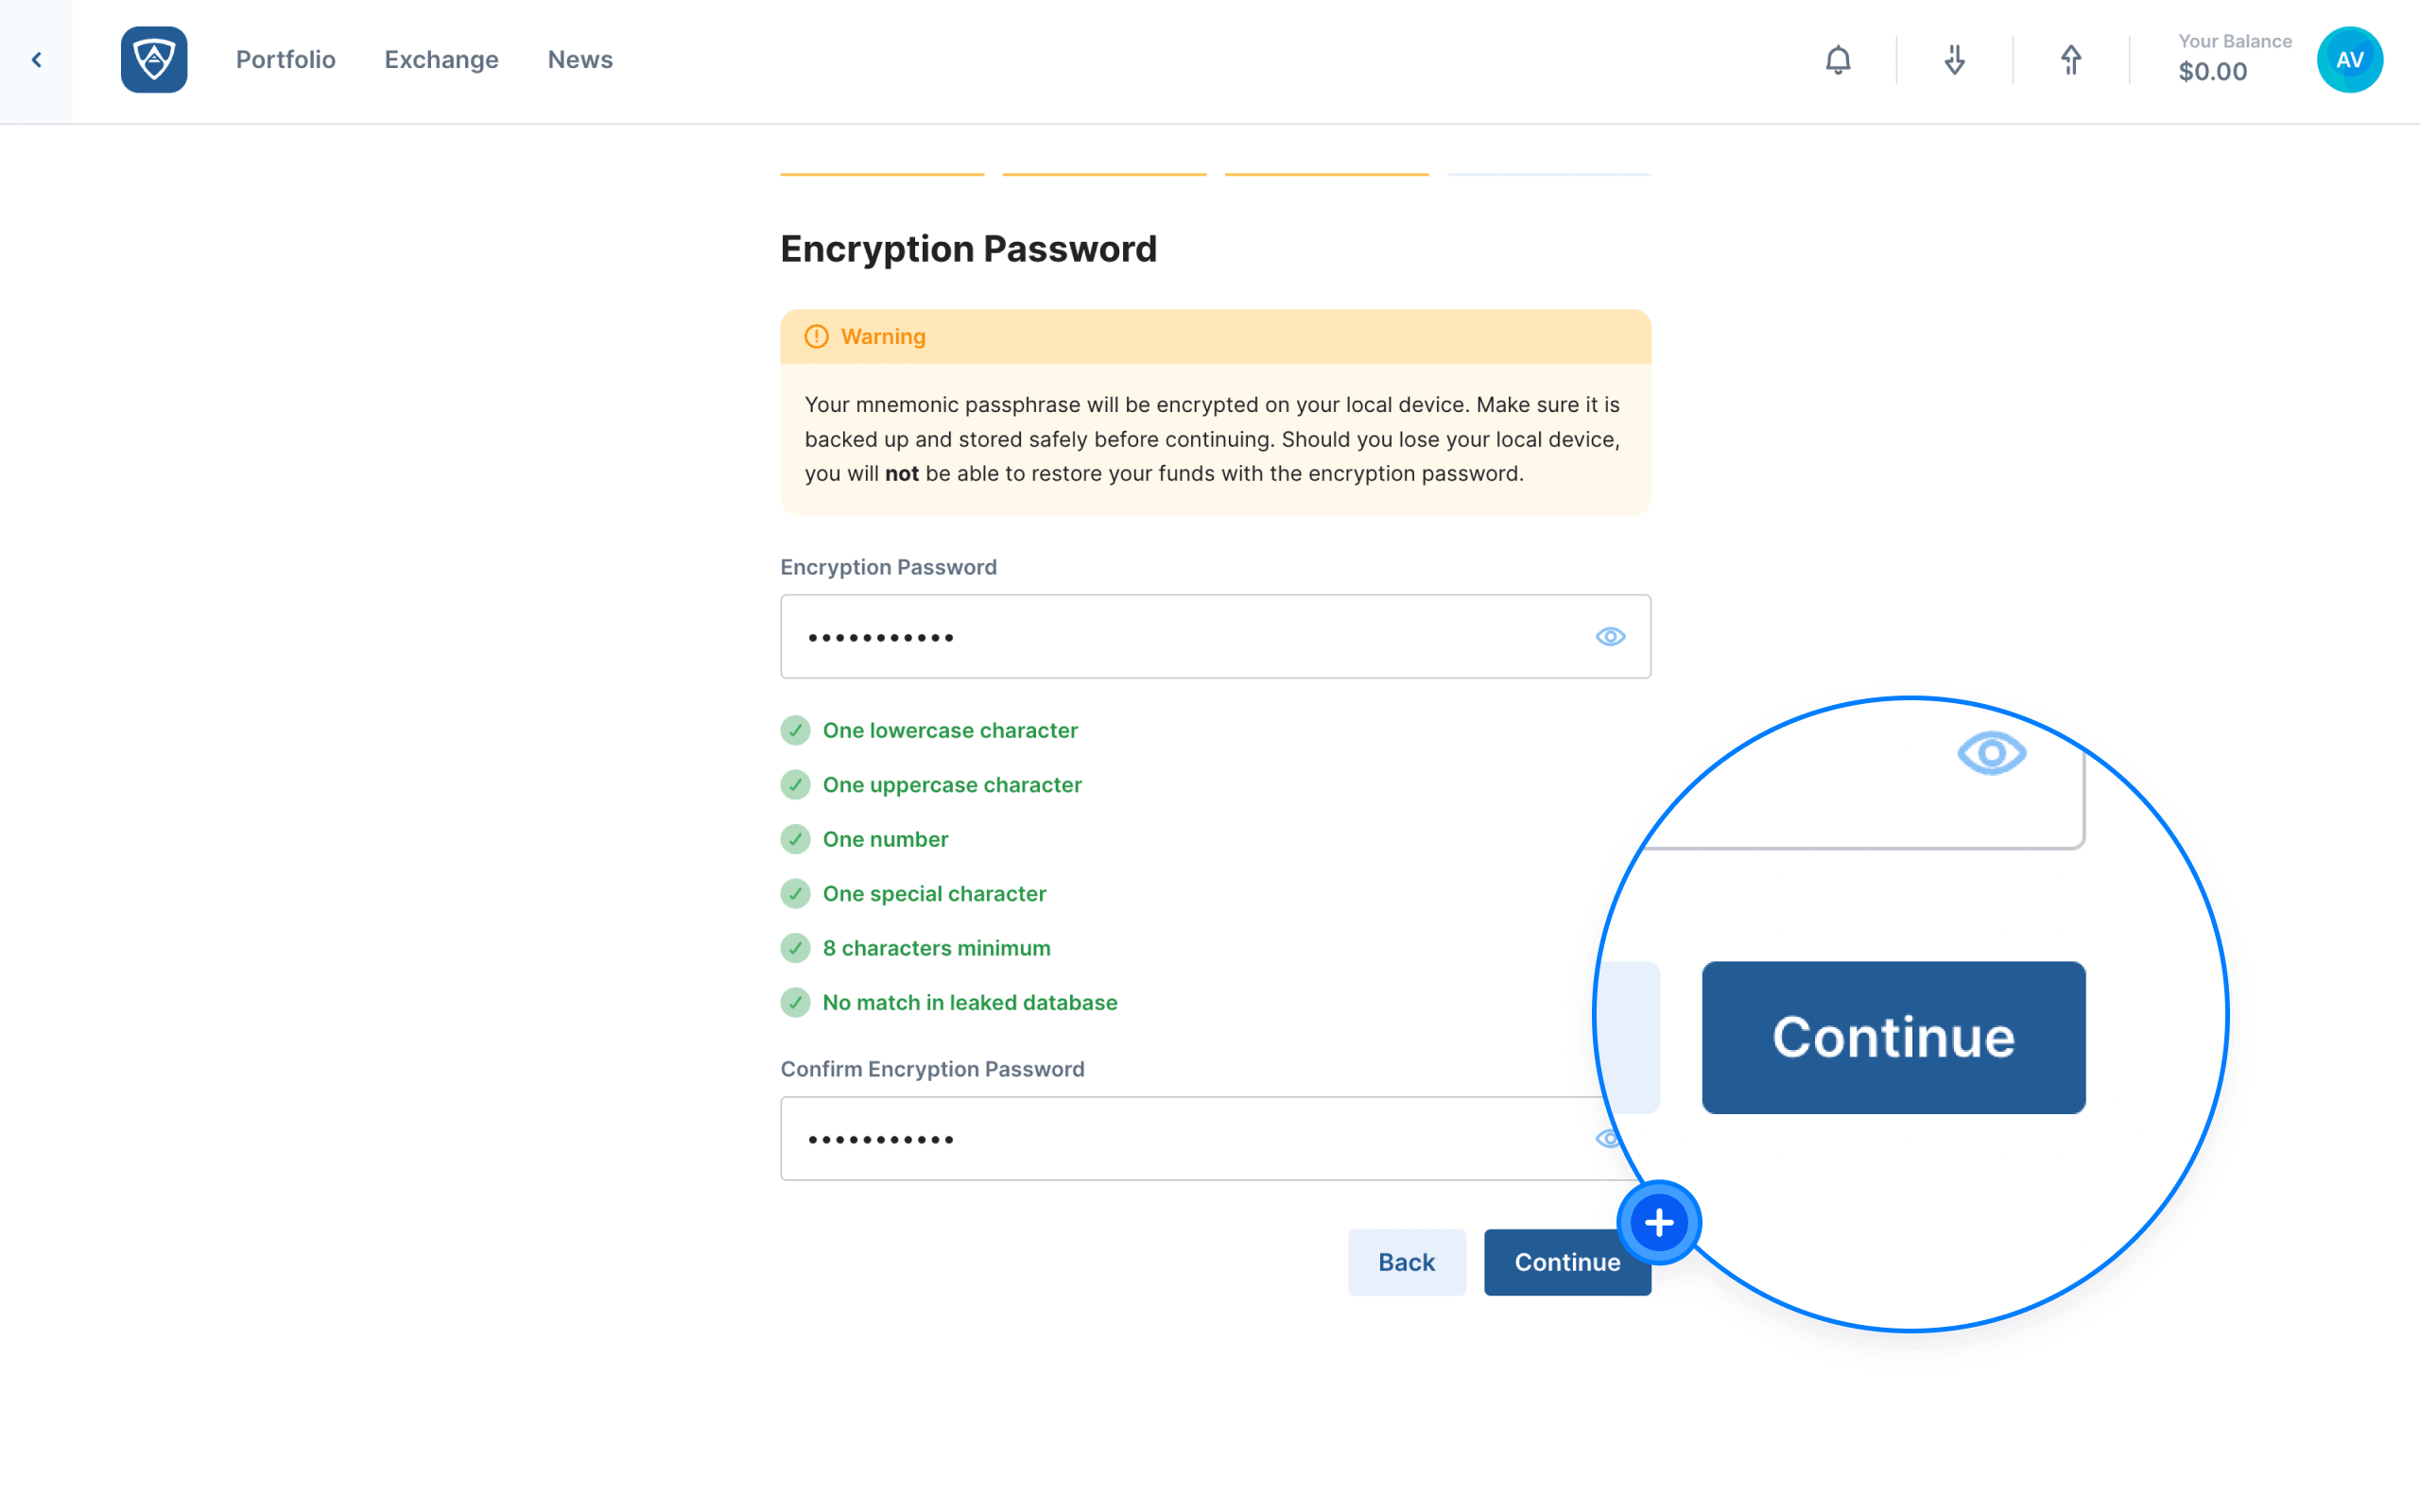Open the Exchange menu item
Viewport: 2420px width, 1512px height.
441,60
